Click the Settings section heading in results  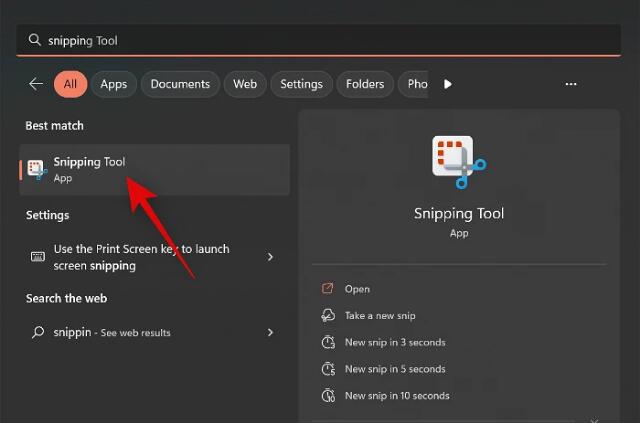(x=47, y=215)
